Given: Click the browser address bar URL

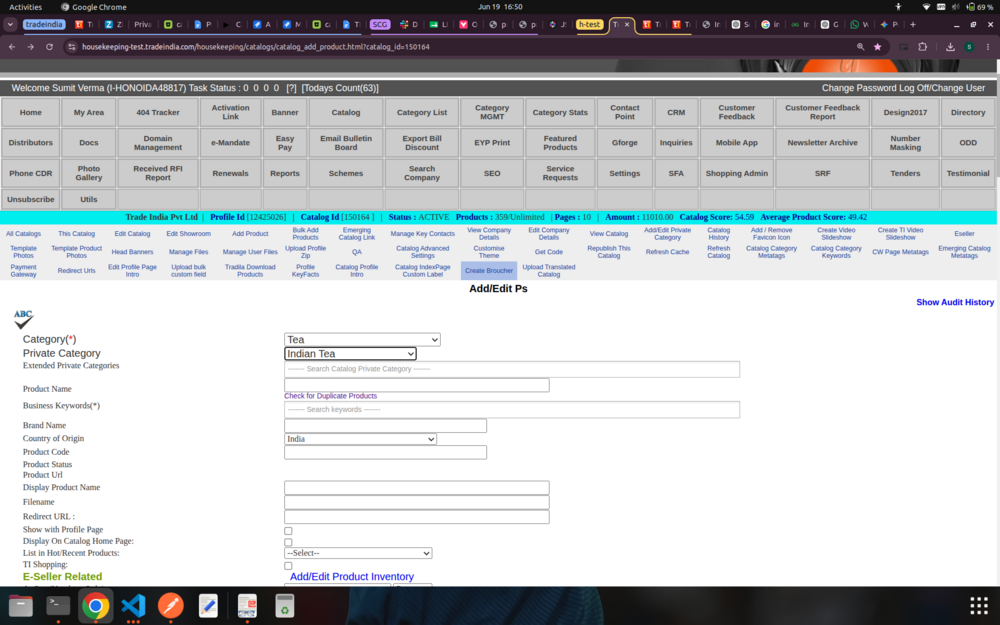Looking at the screenshot, I should (x=256, y=47).
